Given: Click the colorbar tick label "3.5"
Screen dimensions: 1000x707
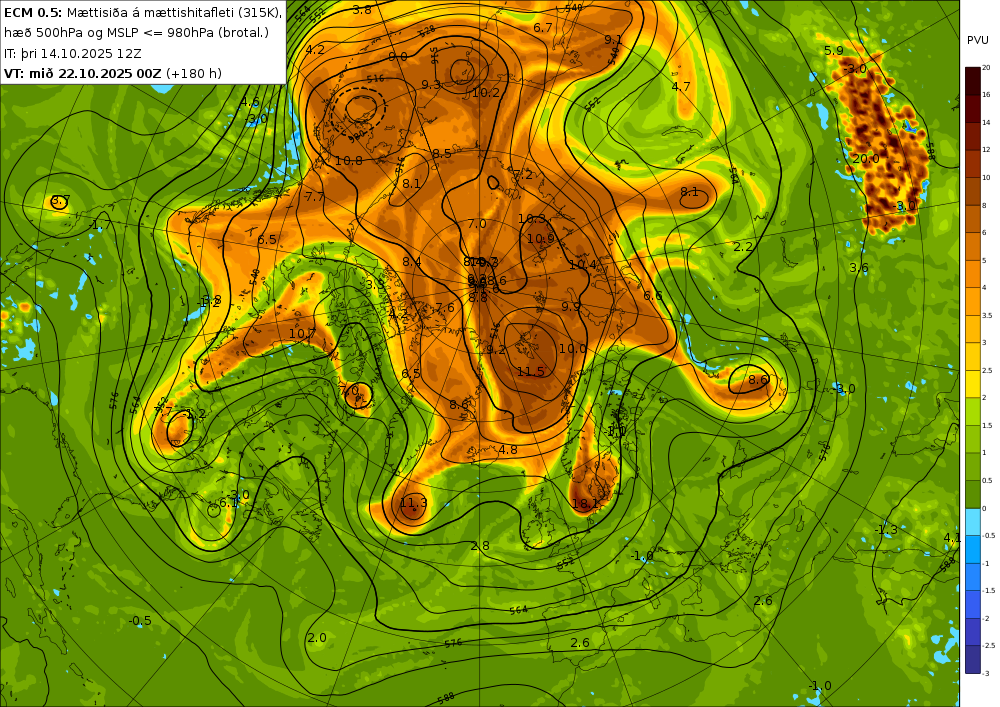Looking at the screenshot, I should click(987, 315).
